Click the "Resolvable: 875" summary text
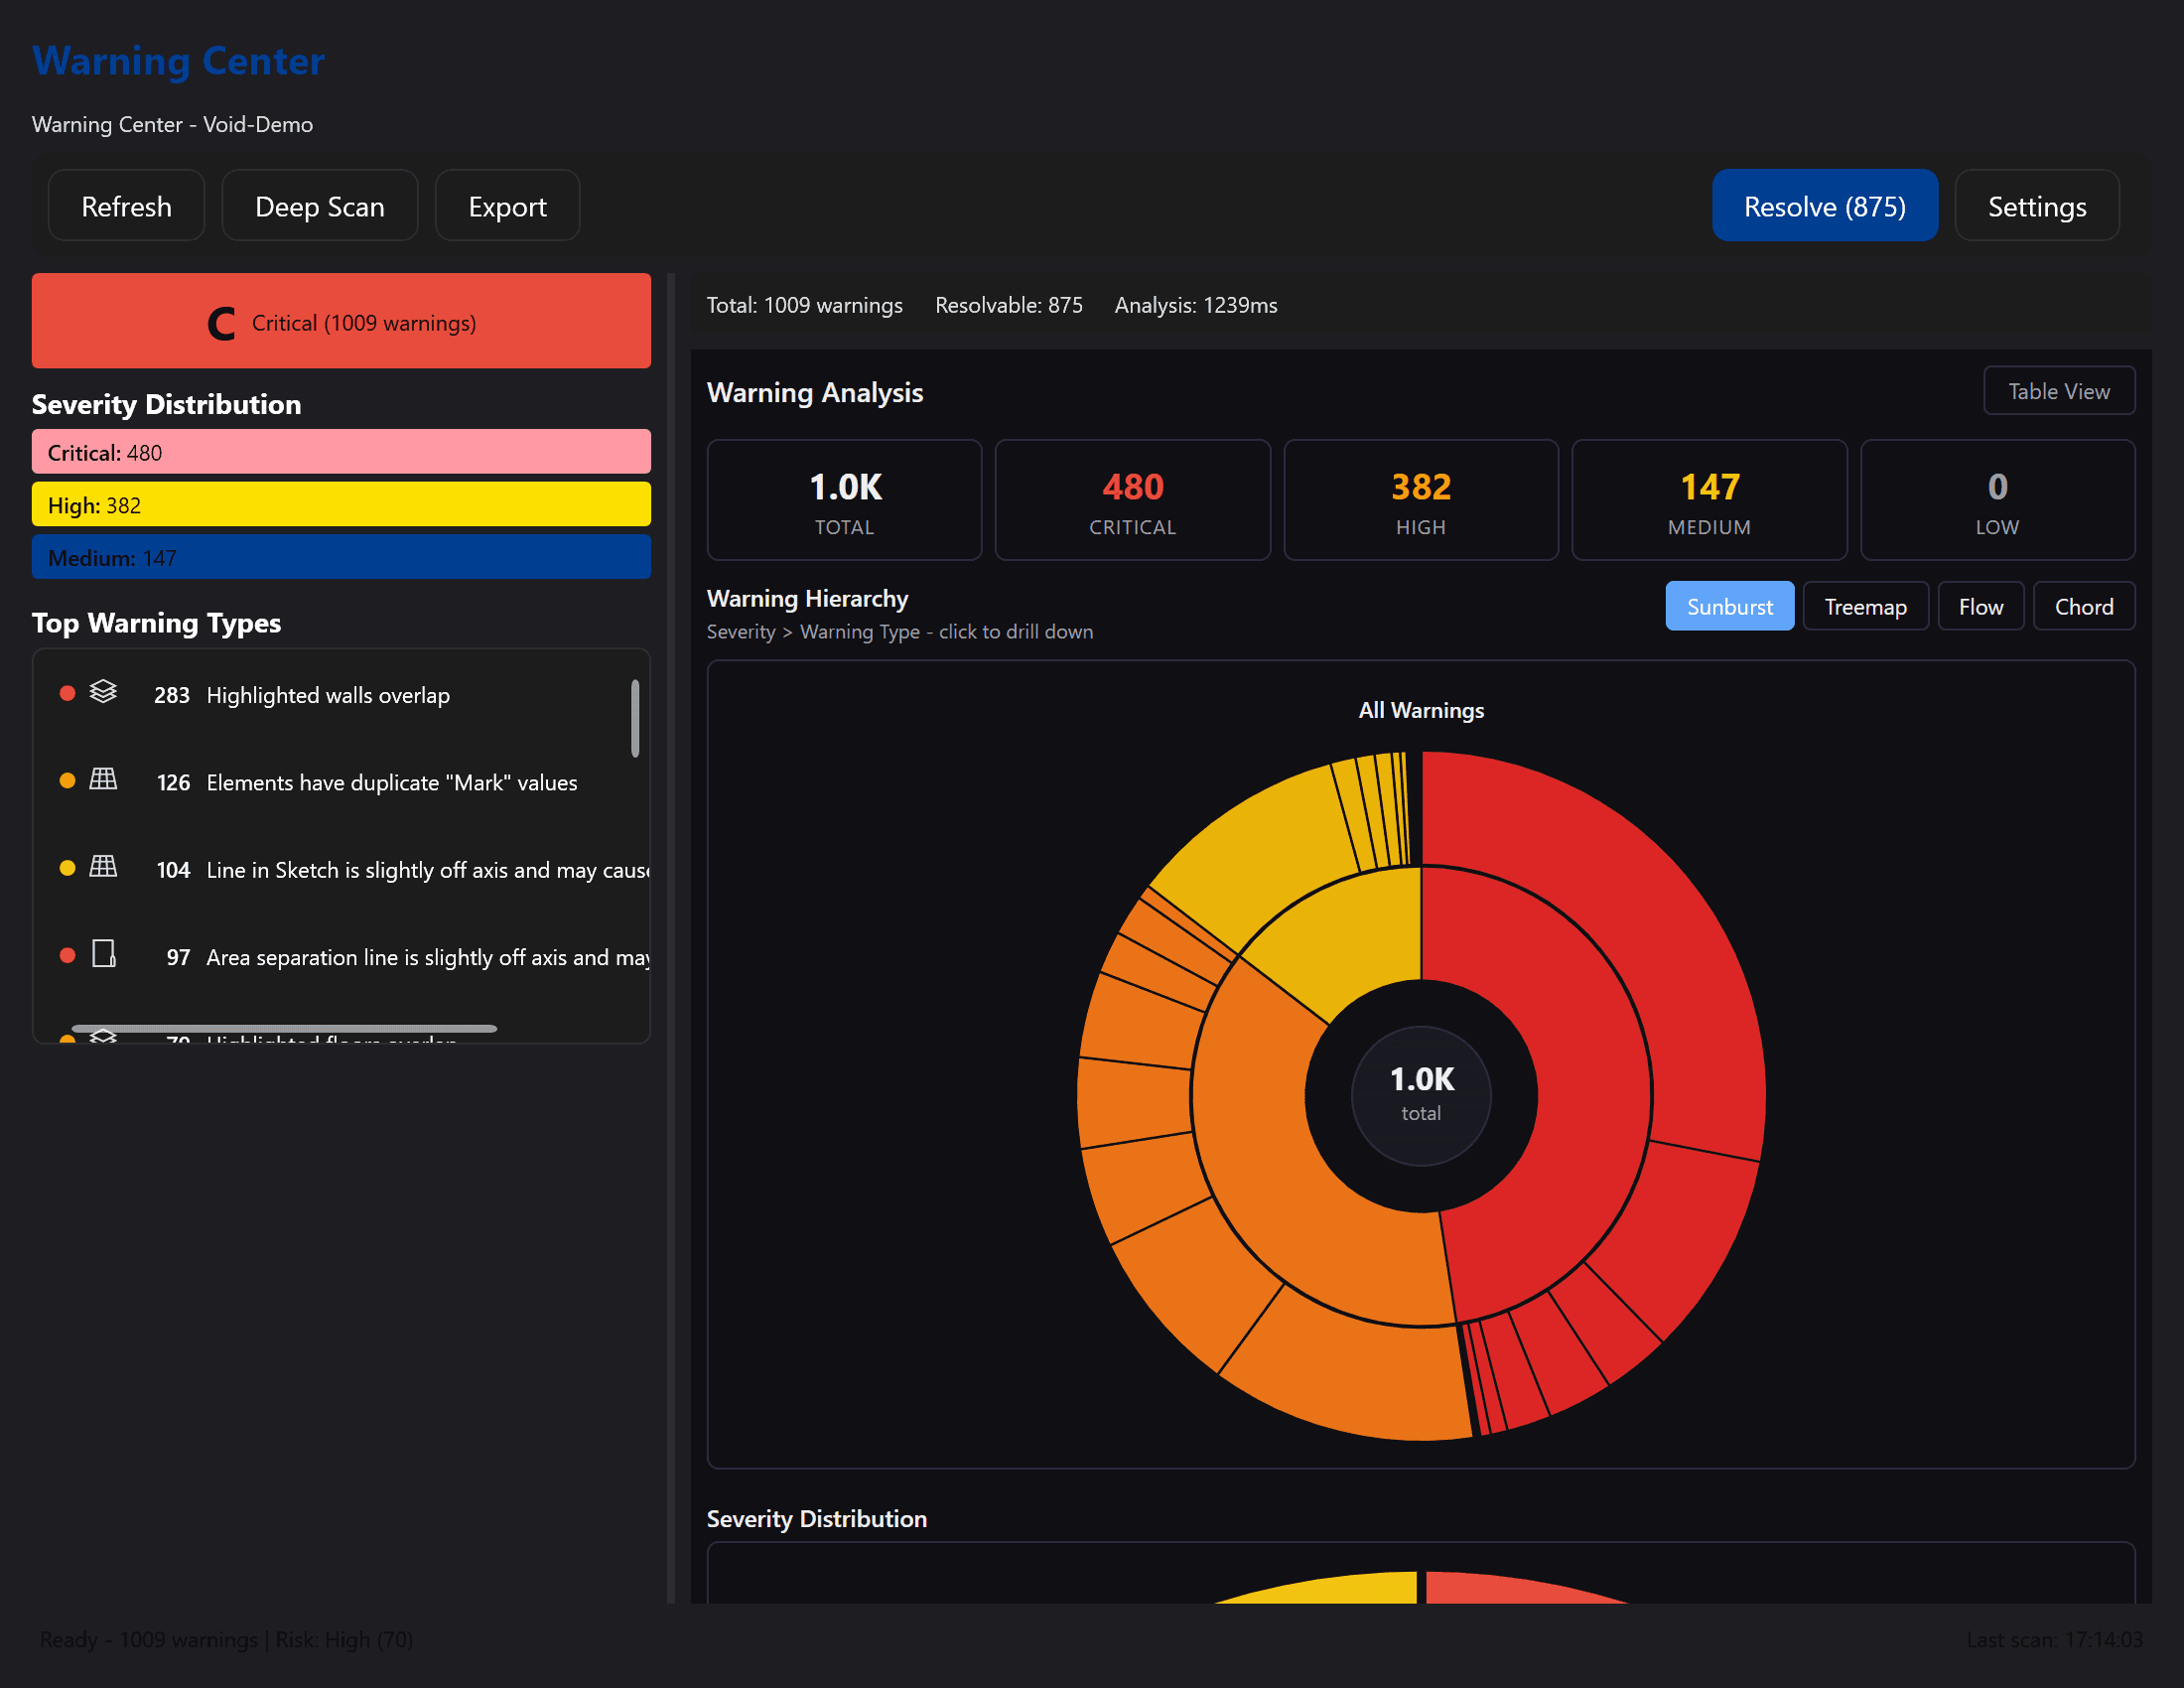The height and width of the screenshot is (1688, 2184). click(1009, 305)
